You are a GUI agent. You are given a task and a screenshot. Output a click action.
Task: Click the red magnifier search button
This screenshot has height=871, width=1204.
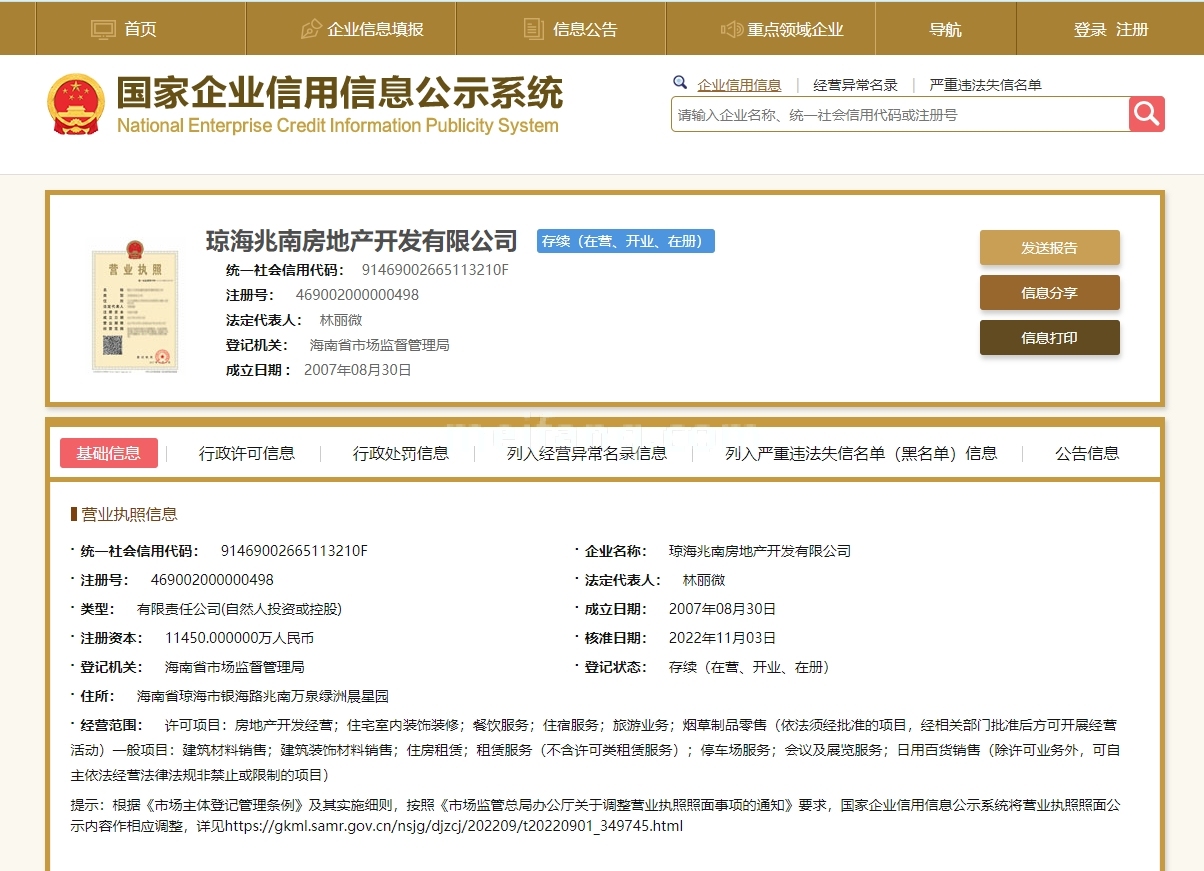pyautogui.click(x=1146, y=113)
